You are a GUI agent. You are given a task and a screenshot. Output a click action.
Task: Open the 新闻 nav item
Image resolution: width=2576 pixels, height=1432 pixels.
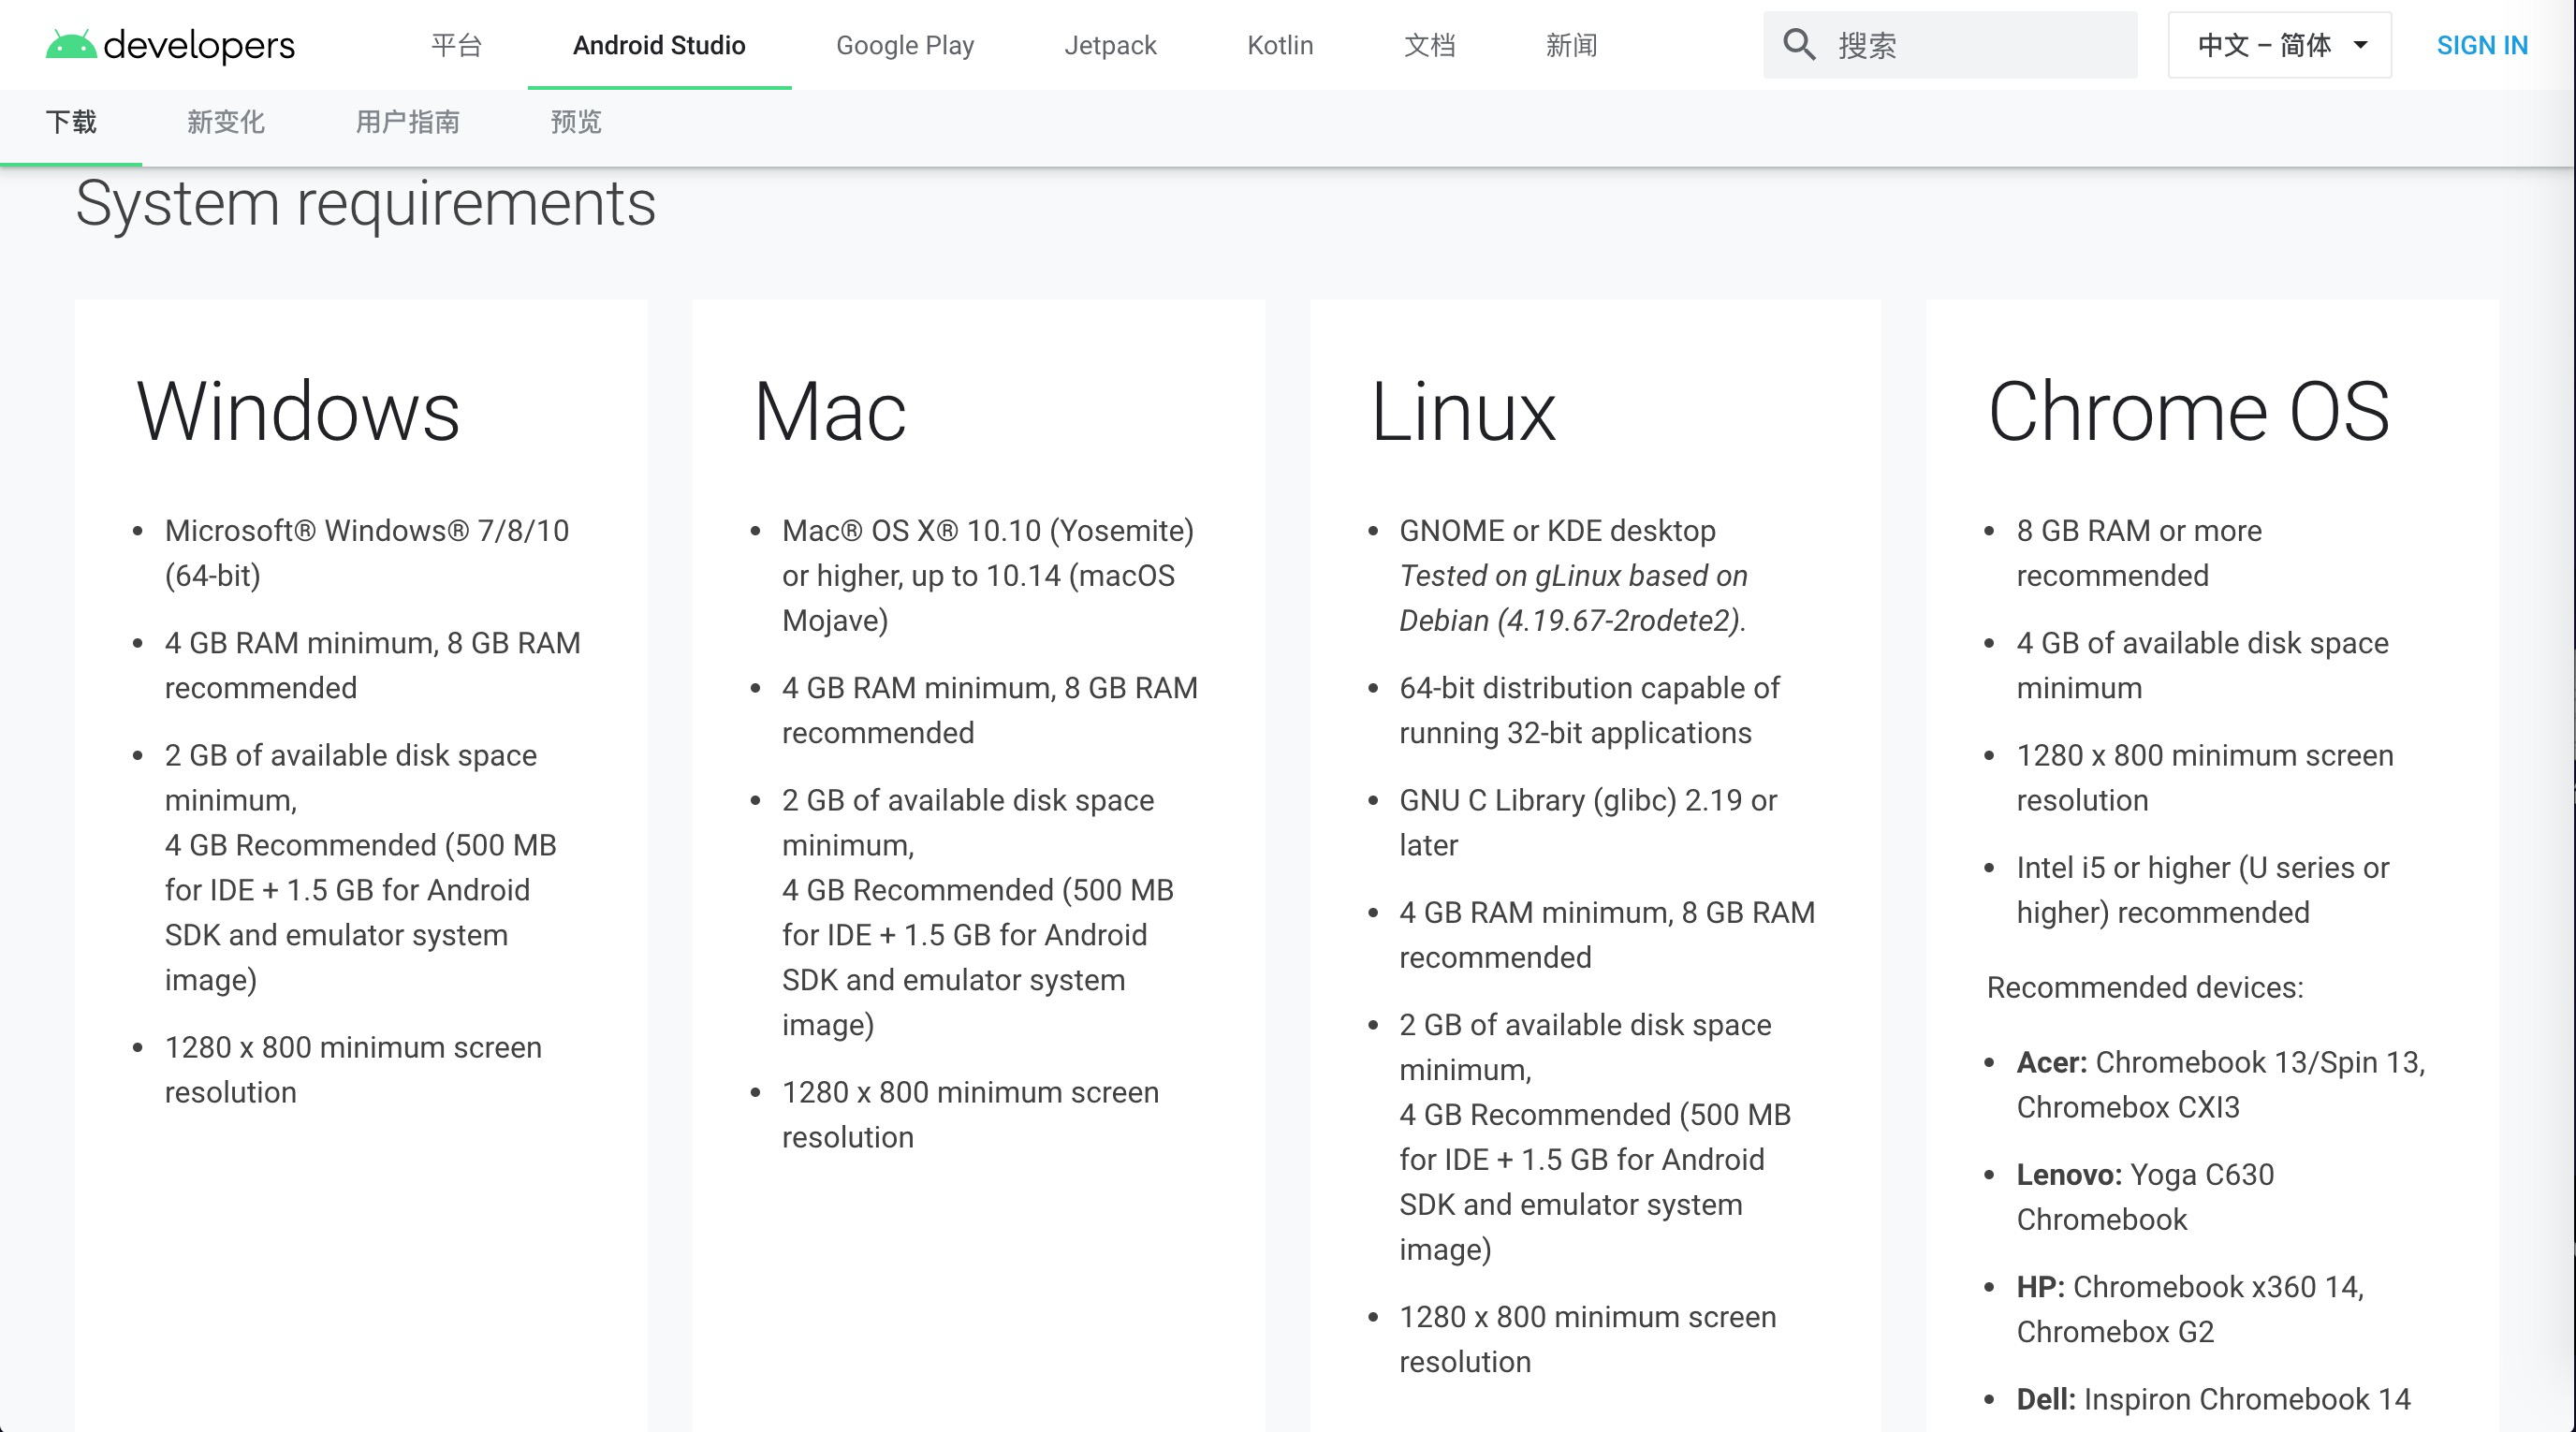click(1571, 45)
